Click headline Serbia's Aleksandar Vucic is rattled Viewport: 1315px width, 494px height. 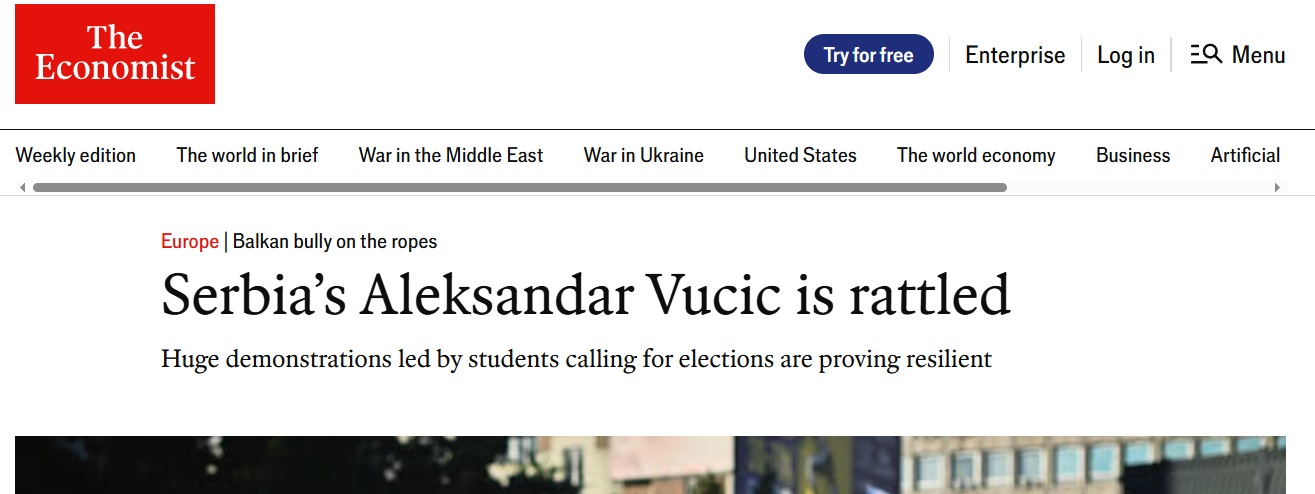tap(586, 295)
